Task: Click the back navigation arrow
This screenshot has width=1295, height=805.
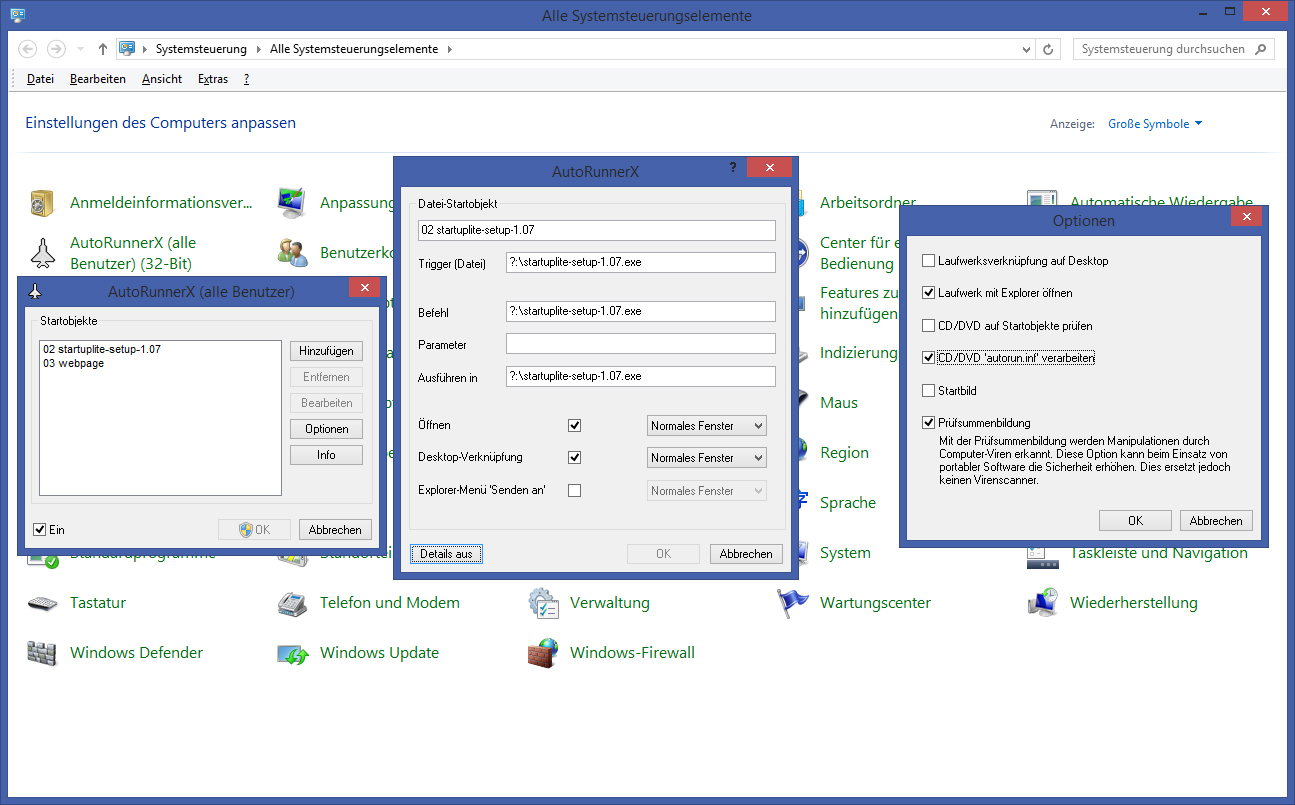Action: tap(28, 49)
